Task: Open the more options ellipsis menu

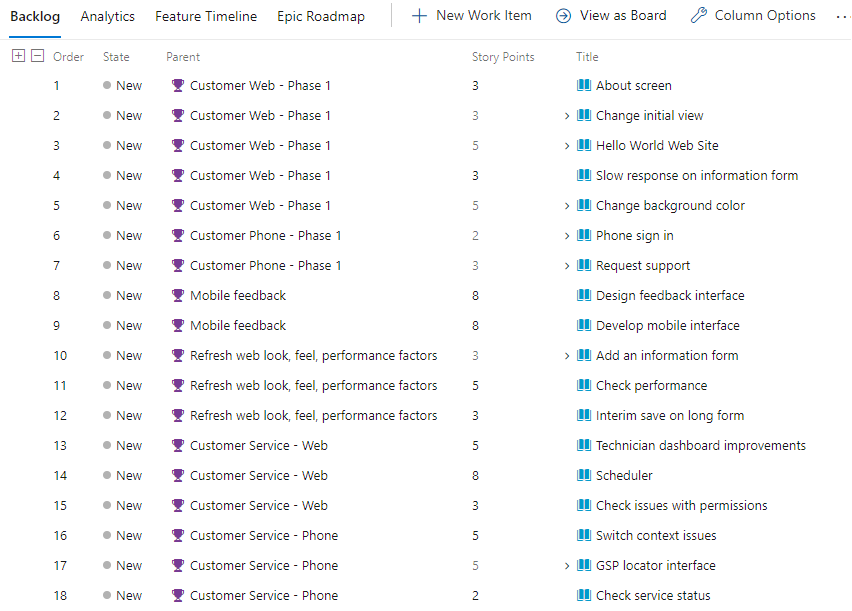Action: point(843,17)
